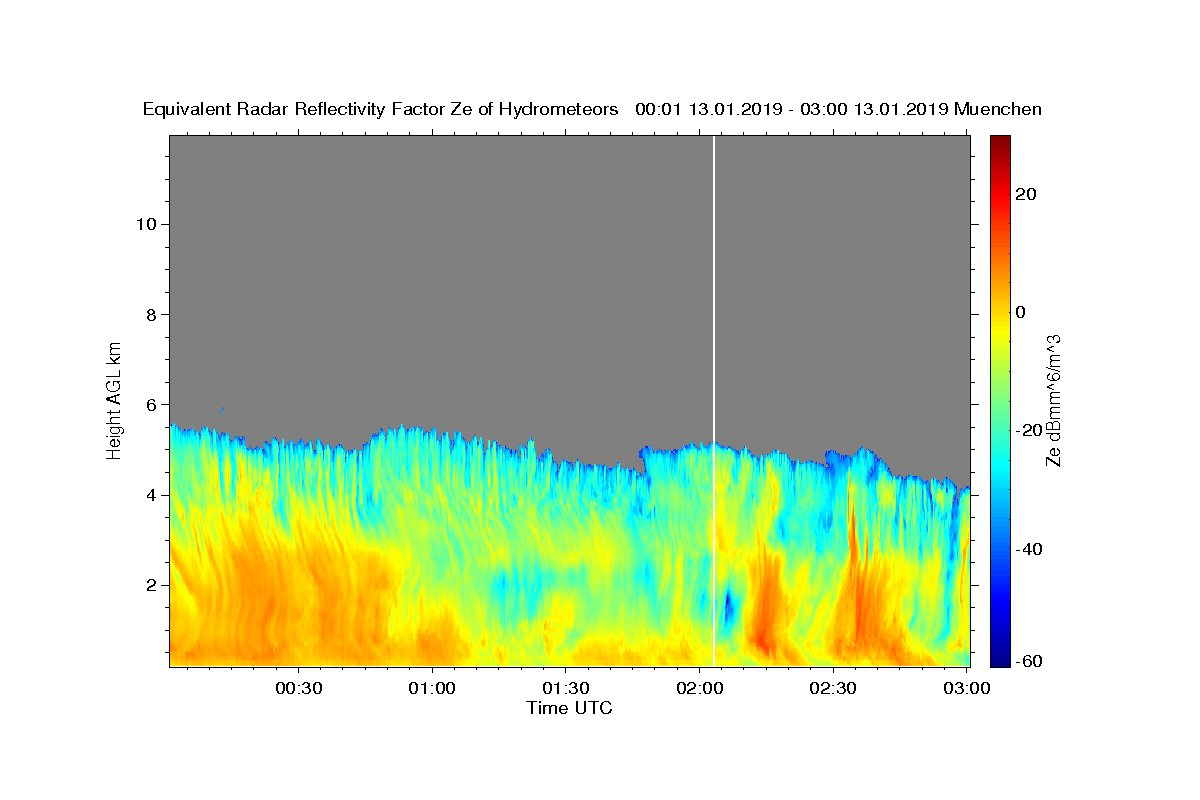The image size is (1200, 800).
Task: Click the '-40' colorbar tick label
Action: [x=1029, y=549]
